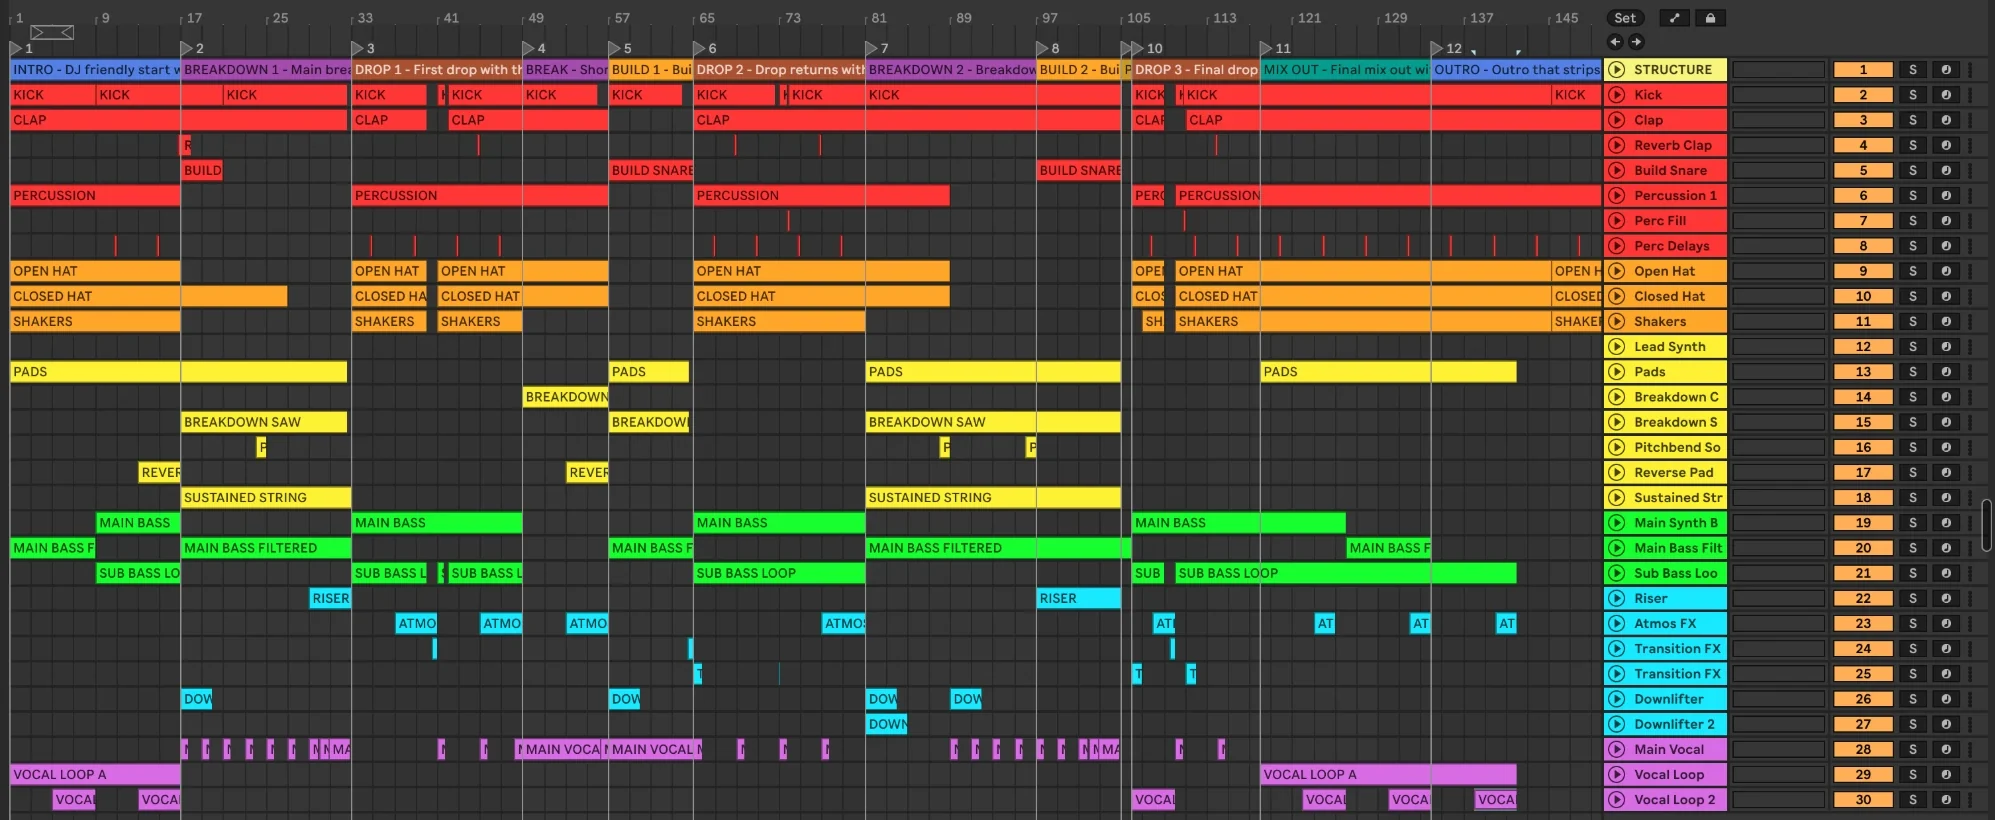Image resolution: width=1995 pixels, height=820 pixels.
Task: Deactivate track 4 Reverb Clap activator
Action: 1863,145
